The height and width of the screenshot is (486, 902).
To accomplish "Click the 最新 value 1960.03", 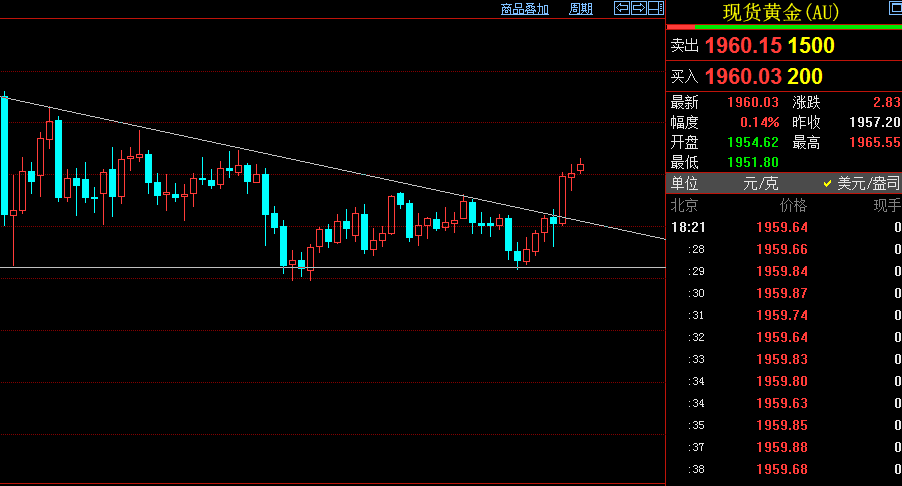I will pos(752,102).
